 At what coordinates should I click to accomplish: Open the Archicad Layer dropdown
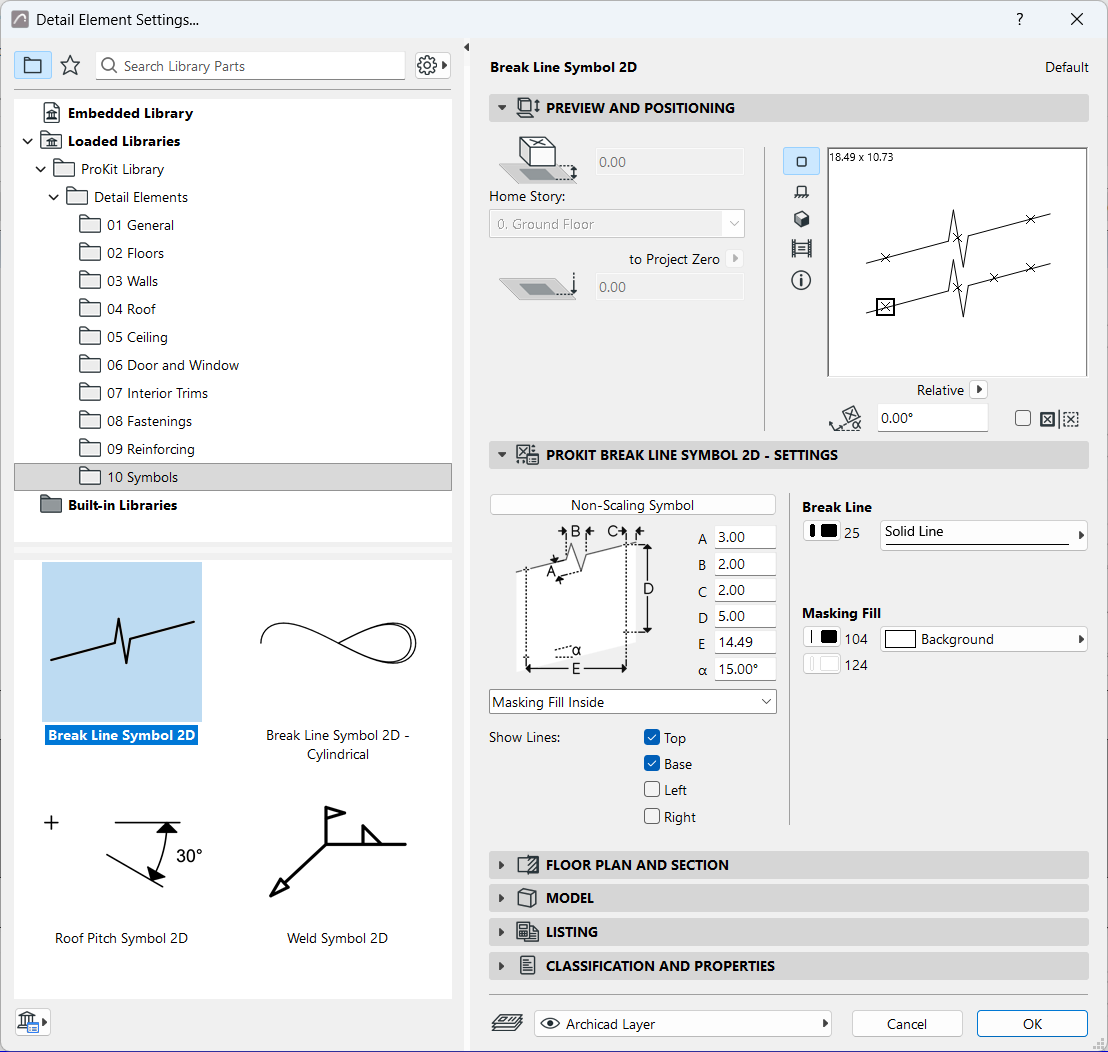click(683, 1024)
